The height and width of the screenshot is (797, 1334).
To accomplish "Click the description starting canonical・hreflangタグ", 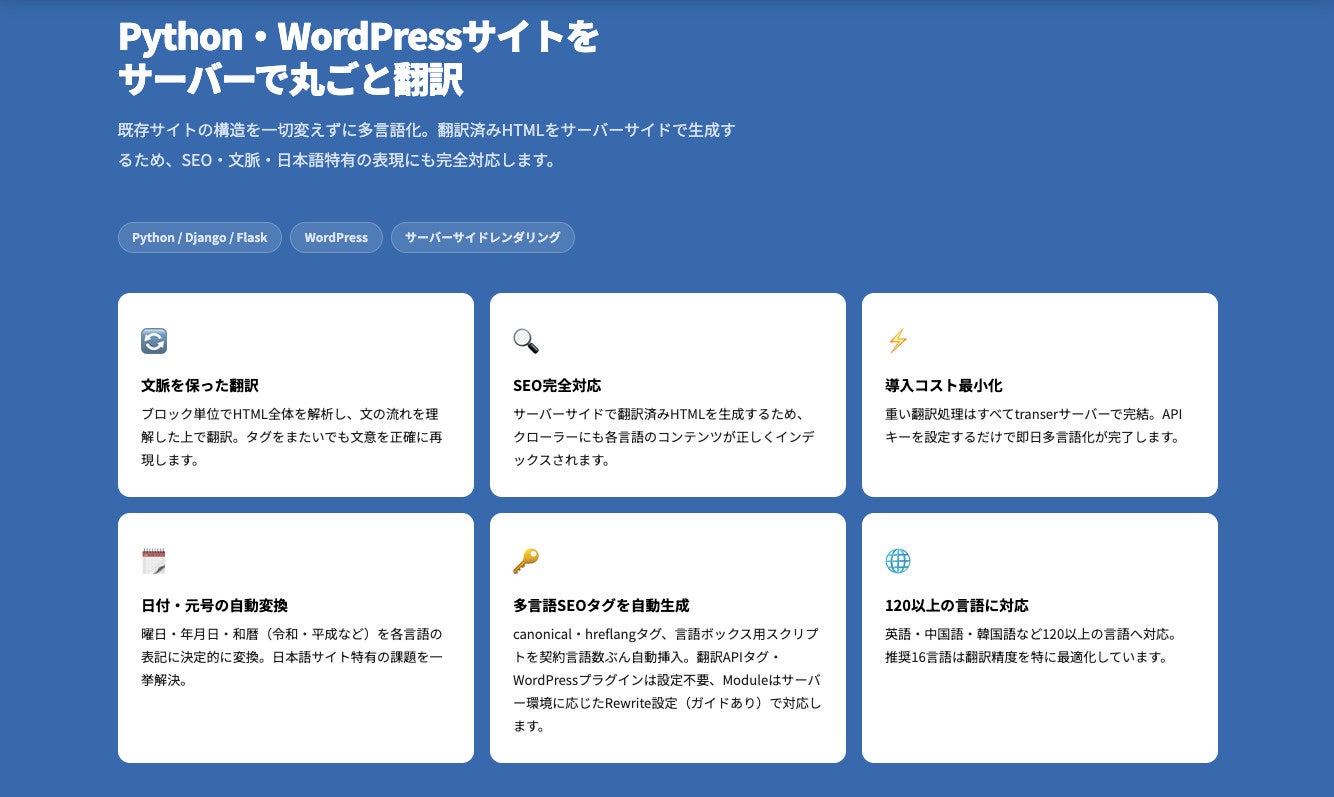I will (668, 680).
